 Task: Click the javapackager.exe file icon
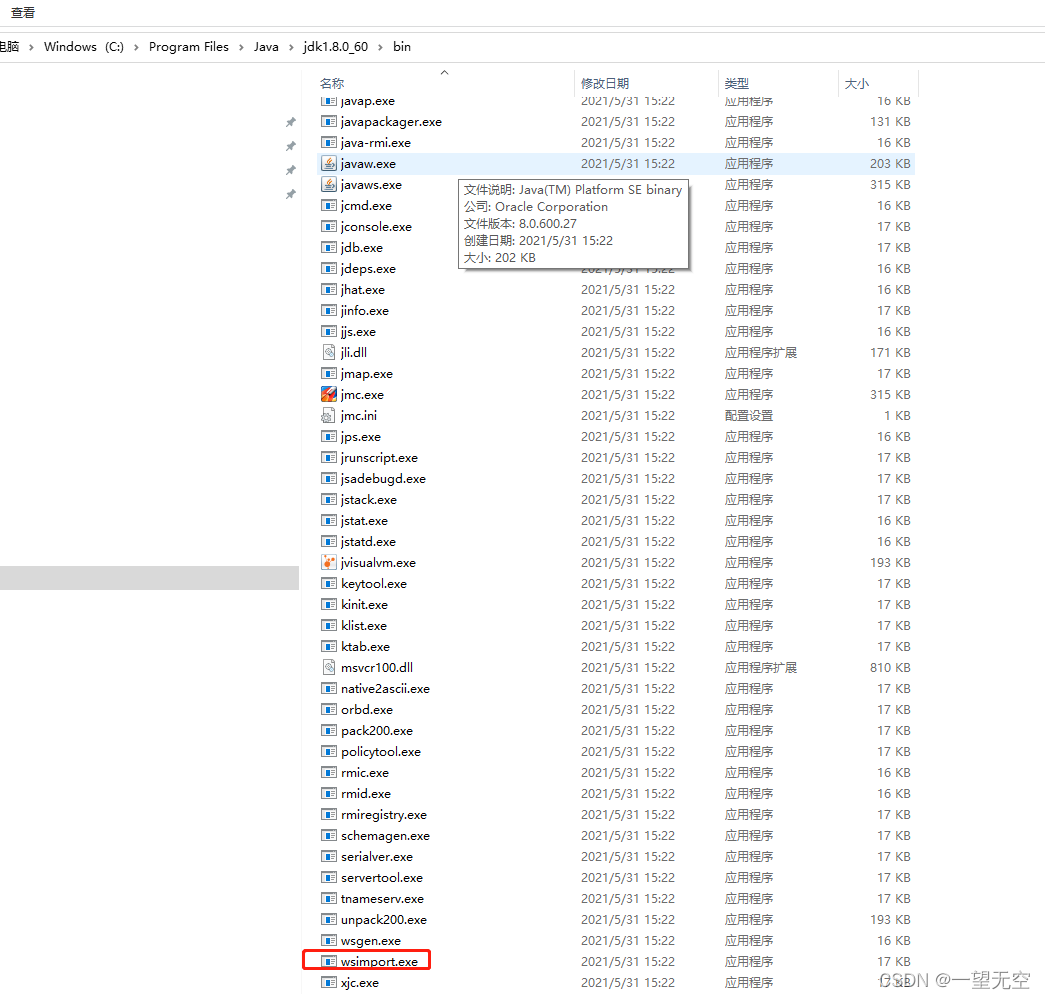[329, 121]
